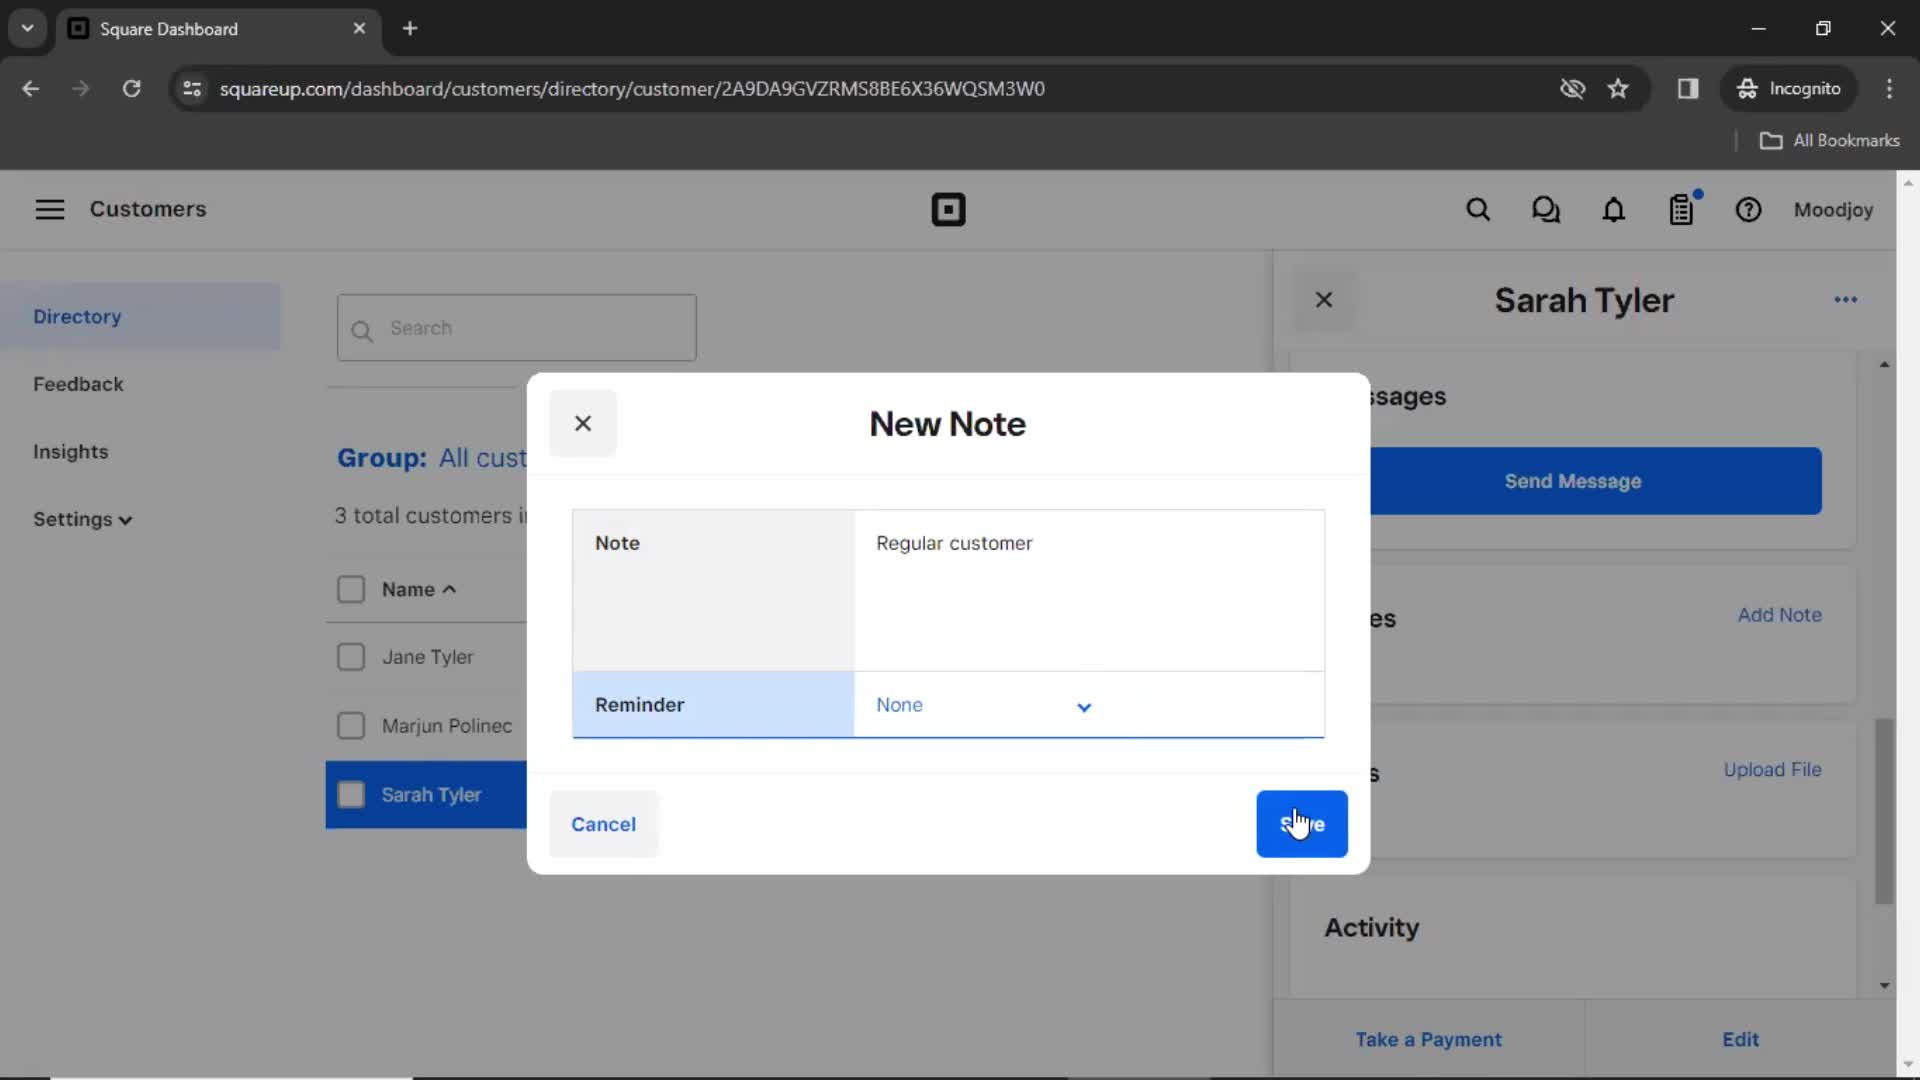
Task: Go to the Directory section
Action: point(140,316)
